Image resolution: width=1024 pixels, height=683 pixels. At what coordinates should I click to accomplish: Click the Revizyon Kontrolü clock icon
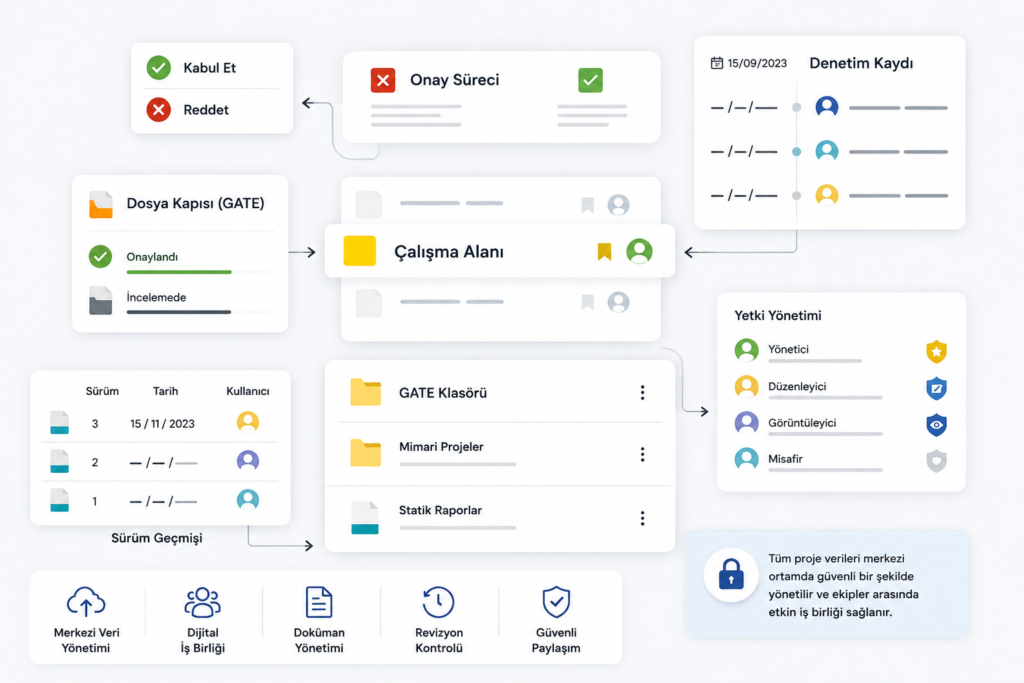(438, 602)
